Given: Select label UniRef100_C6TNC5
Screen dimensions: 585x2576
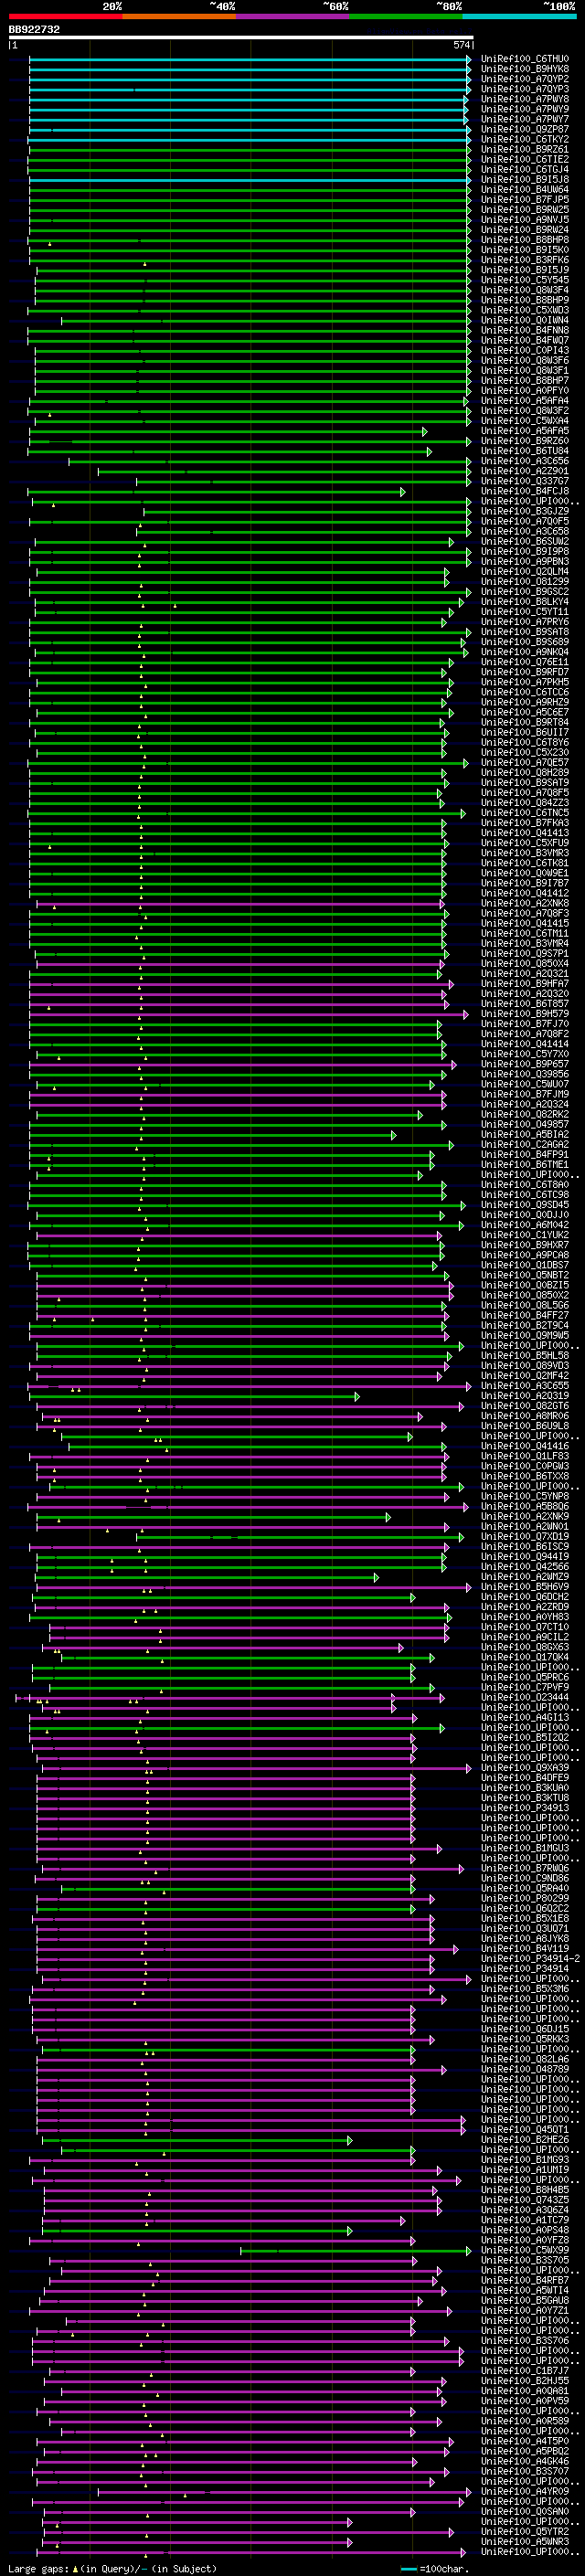Looking at the screenshot, I should (x=525, y=813).
